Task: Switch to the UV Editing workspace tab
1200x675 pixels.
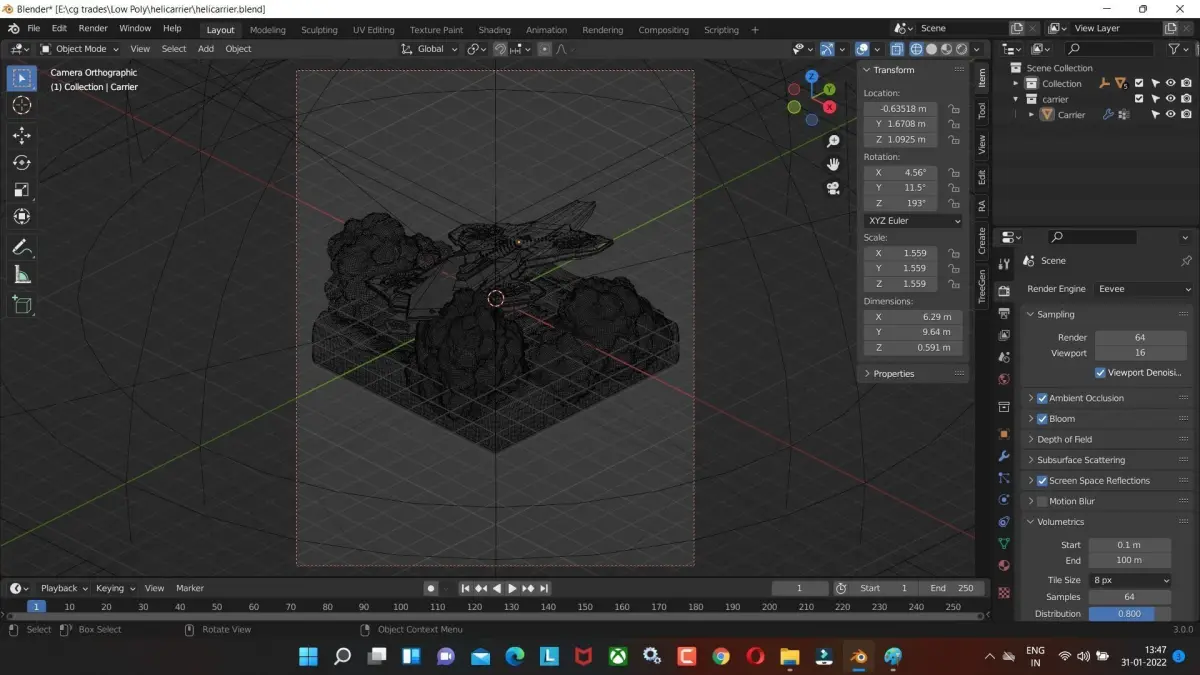Action: pyautogui.click(x=373, y=30)
